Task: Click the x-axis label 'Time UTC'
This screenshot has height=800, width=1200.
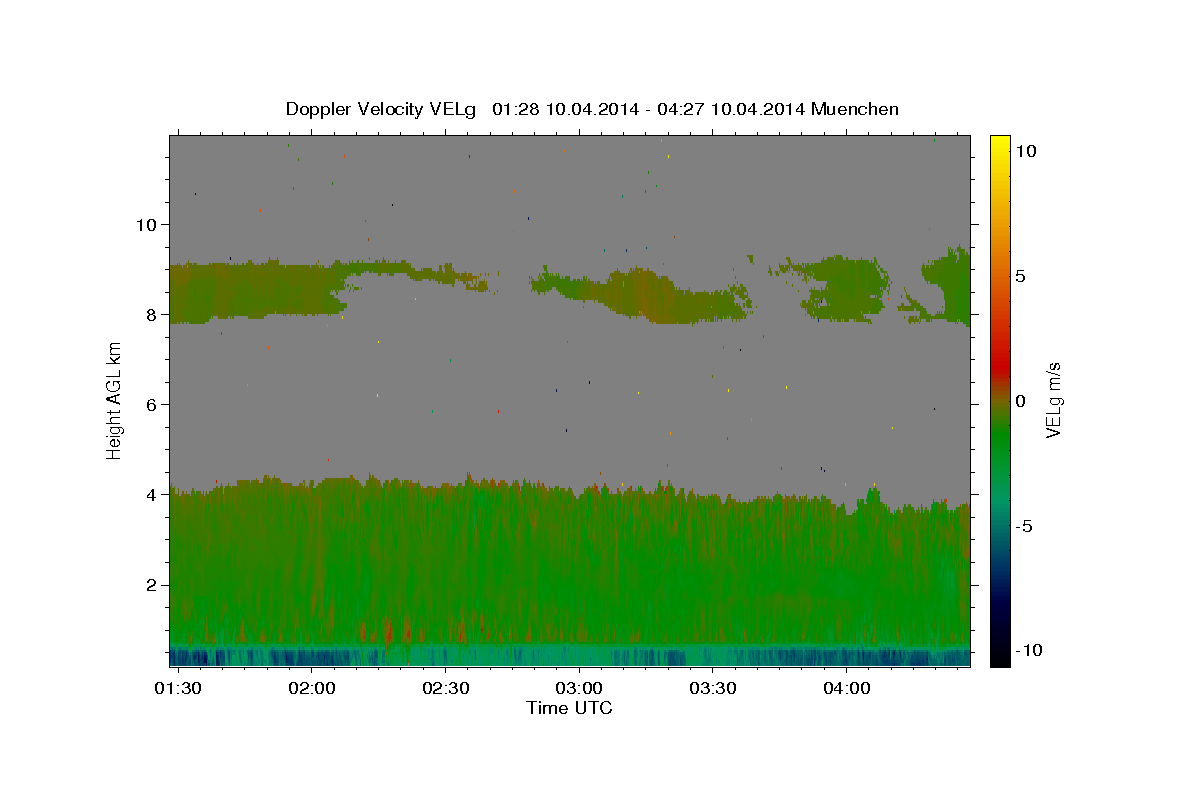Action: point(569,708)
